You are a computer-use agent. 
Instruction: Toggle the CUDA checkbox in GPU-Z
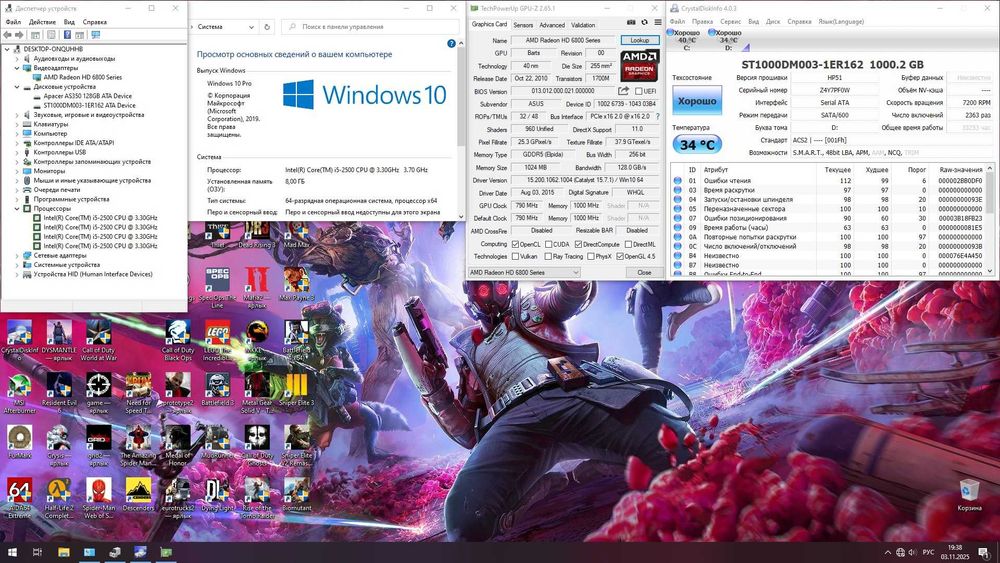548,244
